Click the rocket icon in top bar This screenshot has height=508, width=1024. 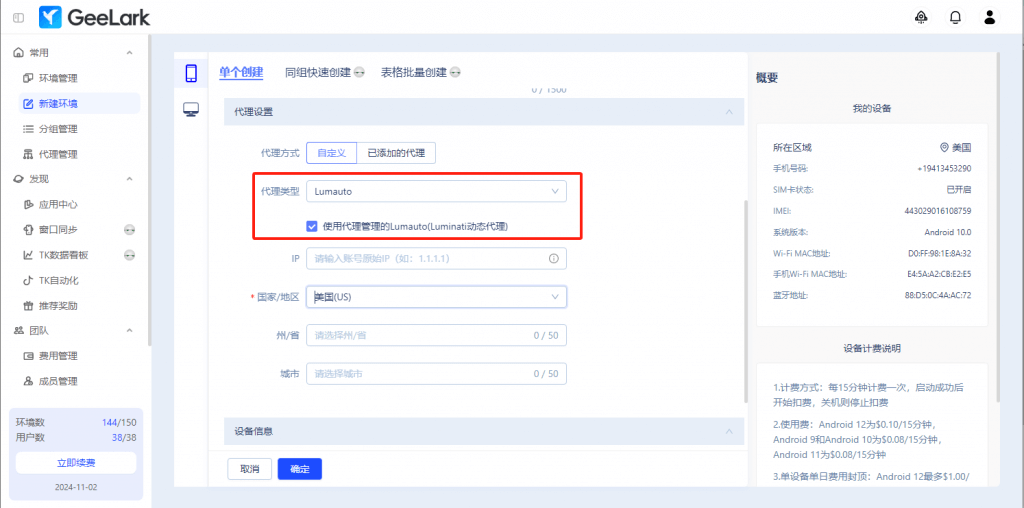[x=921, y=17]
